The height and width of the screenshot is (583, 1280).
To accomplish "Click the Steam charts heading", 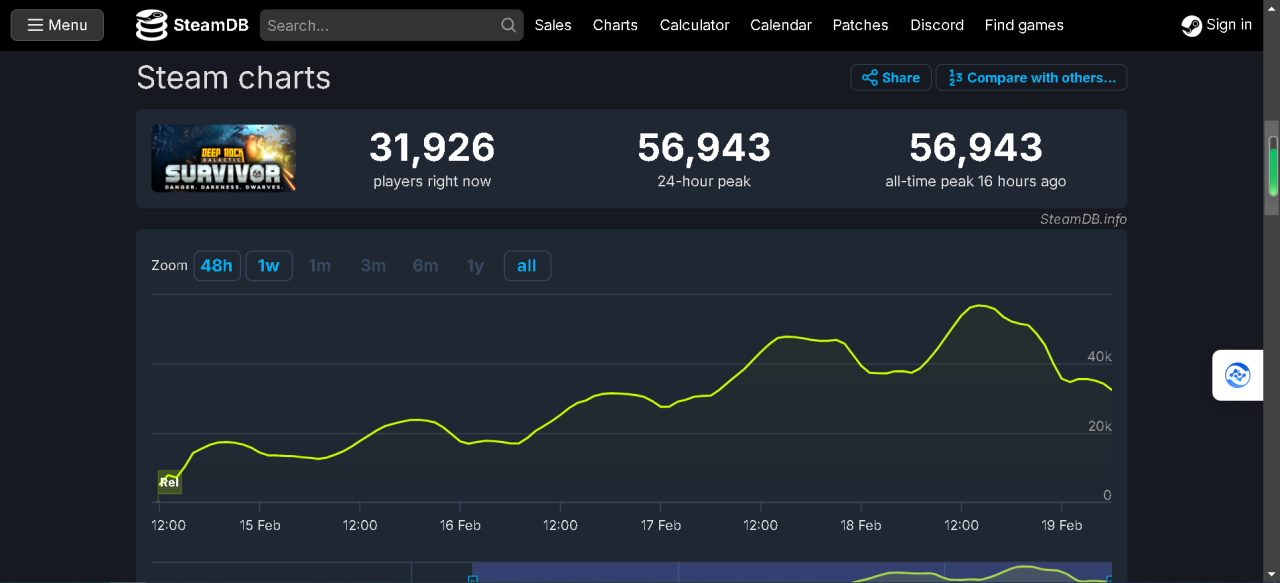I will [x=234, y=78].
